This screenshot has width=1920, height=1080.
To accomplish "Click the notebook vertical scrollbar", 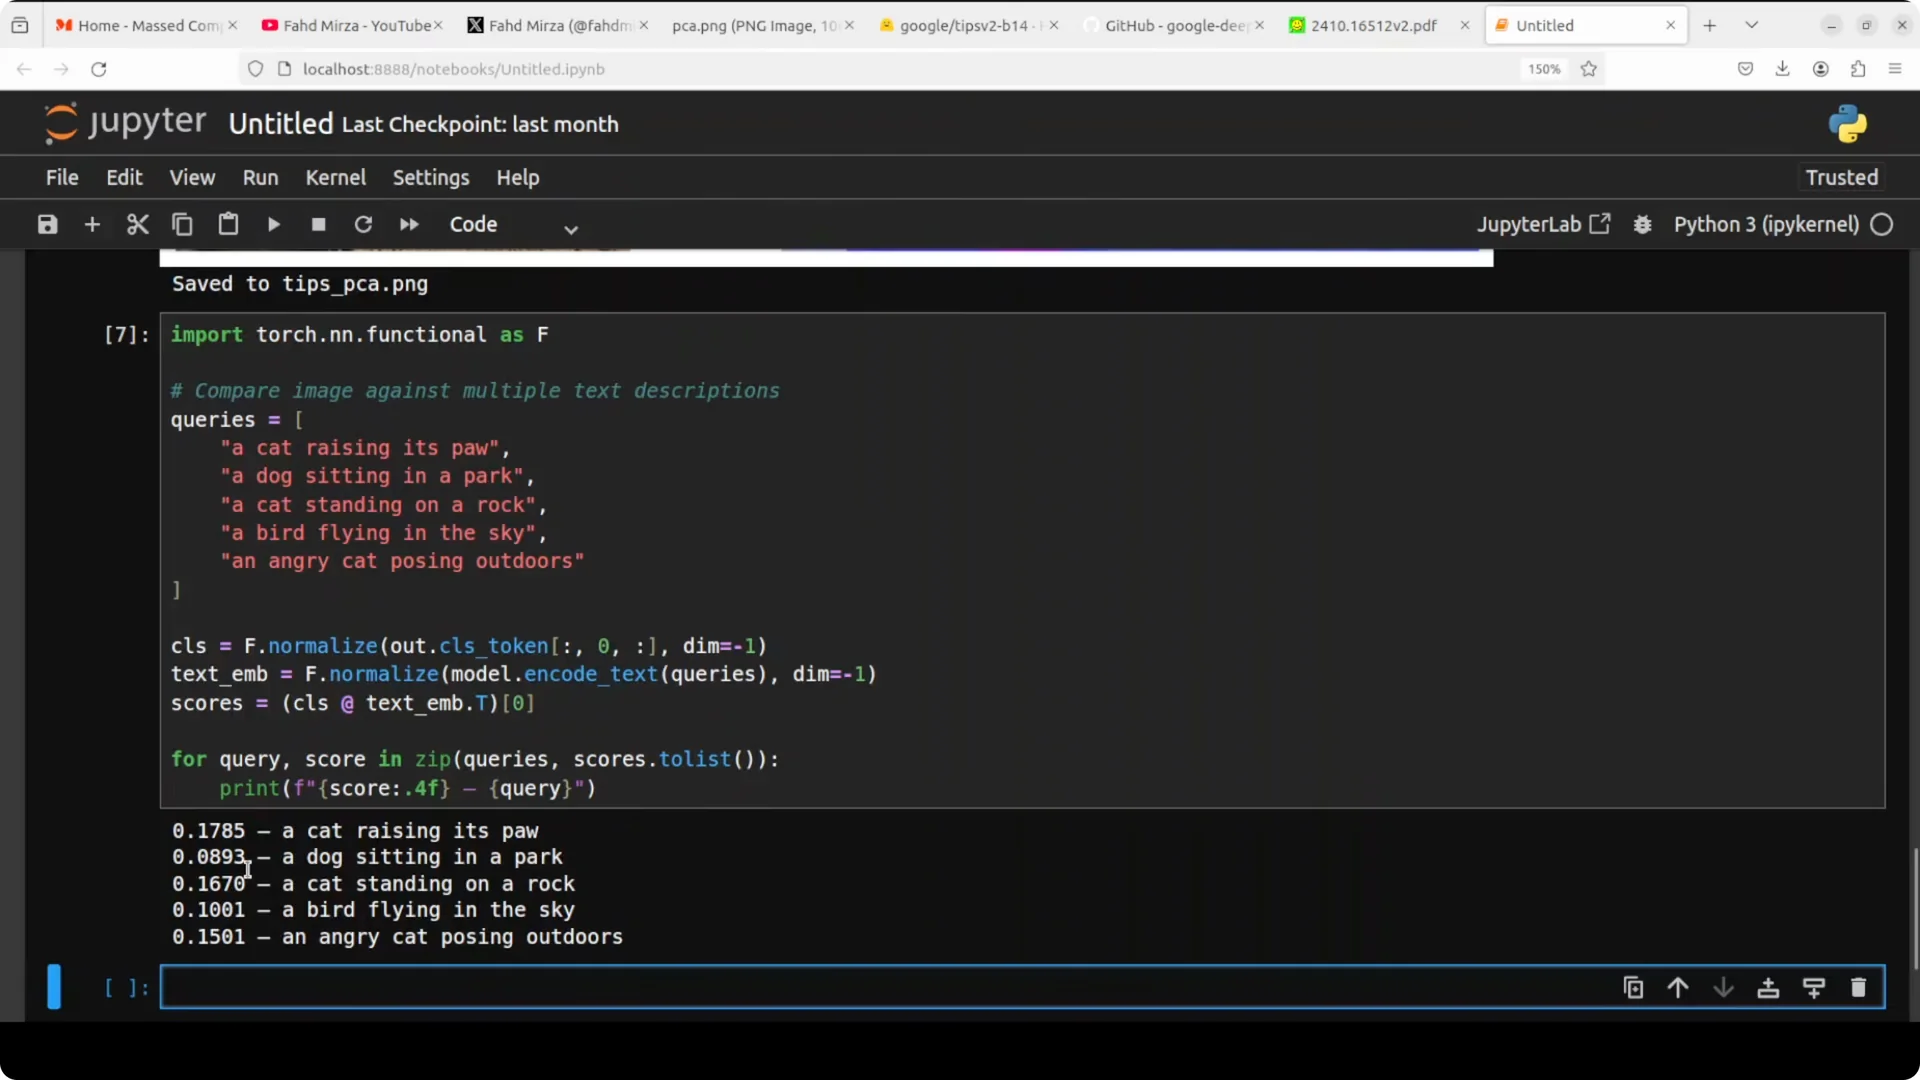I will coord(1915,908).
